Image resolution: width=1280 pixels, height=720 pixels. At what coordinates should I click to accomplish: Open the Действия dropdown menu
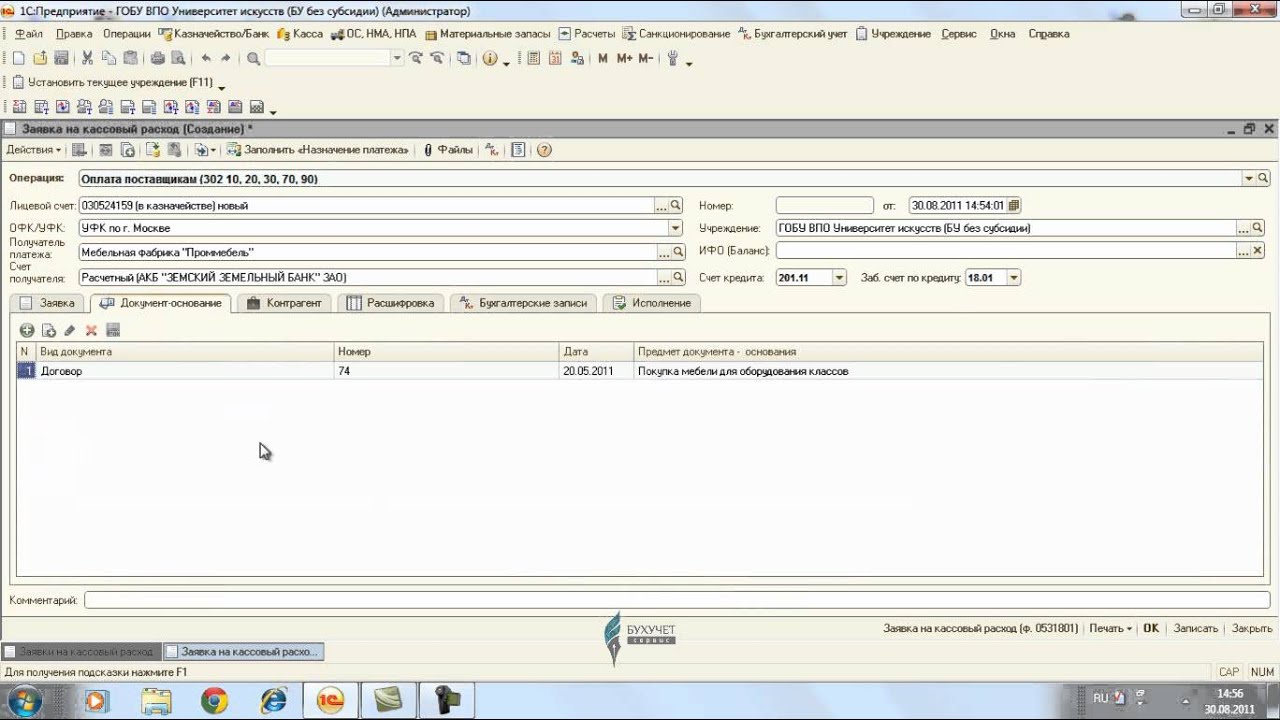[x=33, y=150]
